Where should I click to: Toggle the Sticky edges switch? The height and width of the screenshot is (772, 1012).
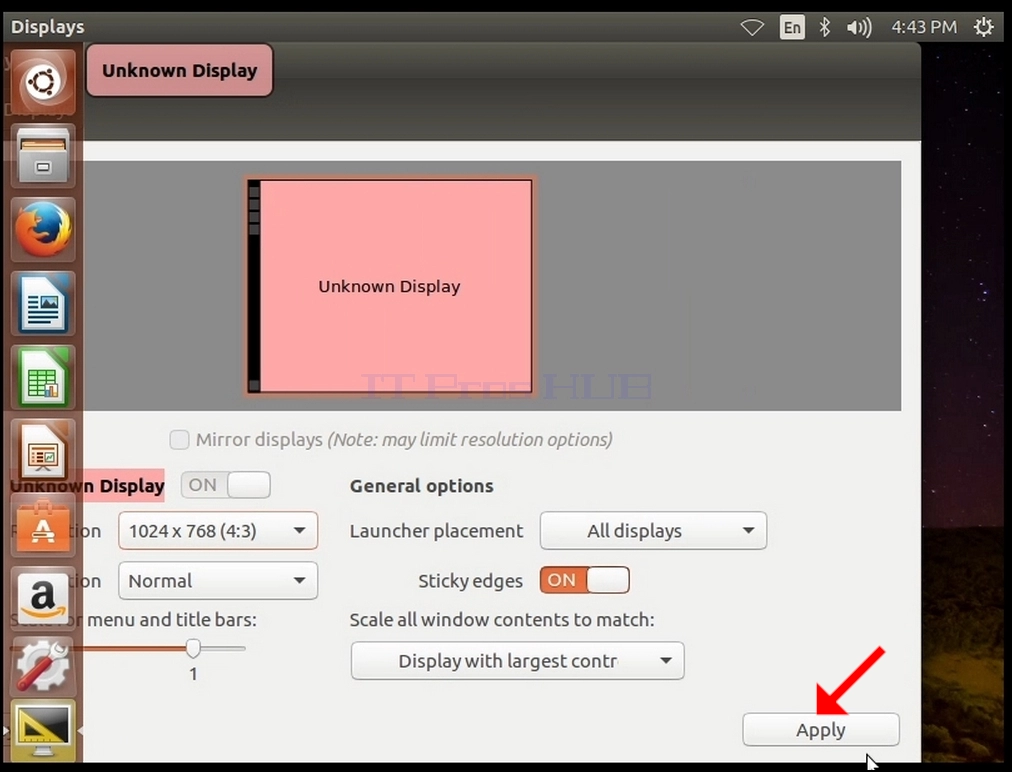point(584,580)
